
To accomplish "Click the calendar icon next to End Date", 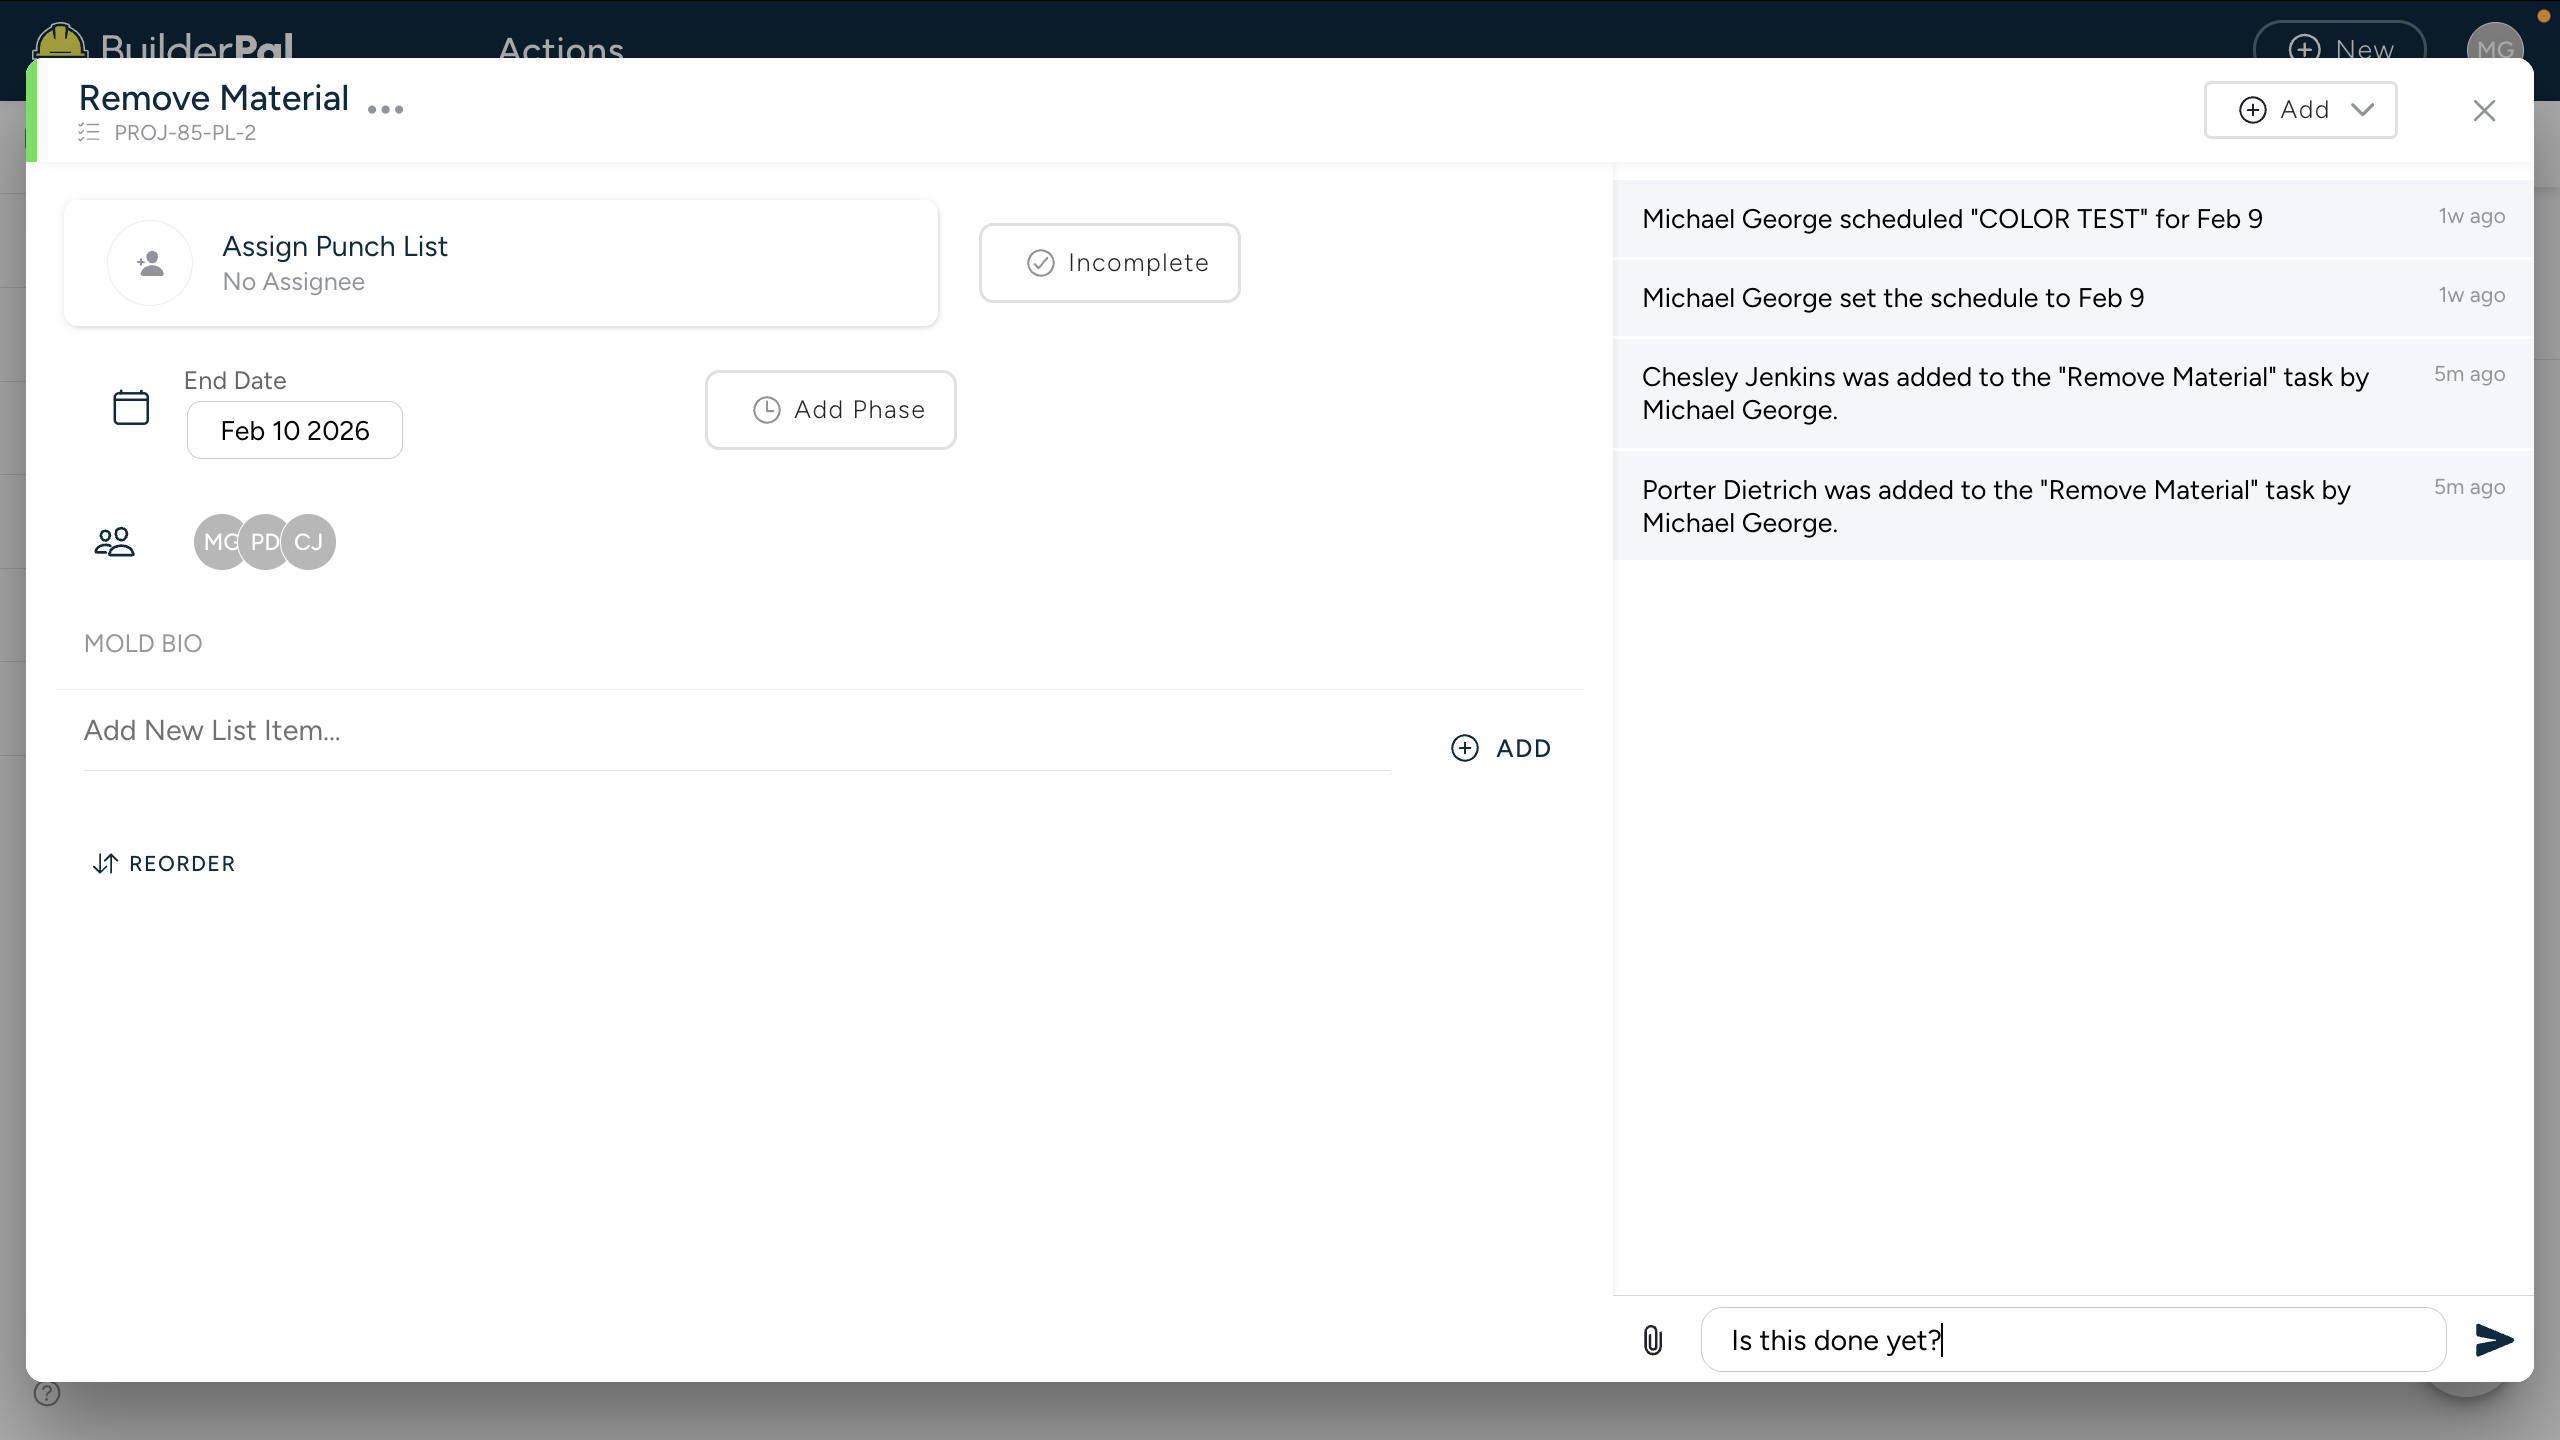I will (x=131, y=408).
